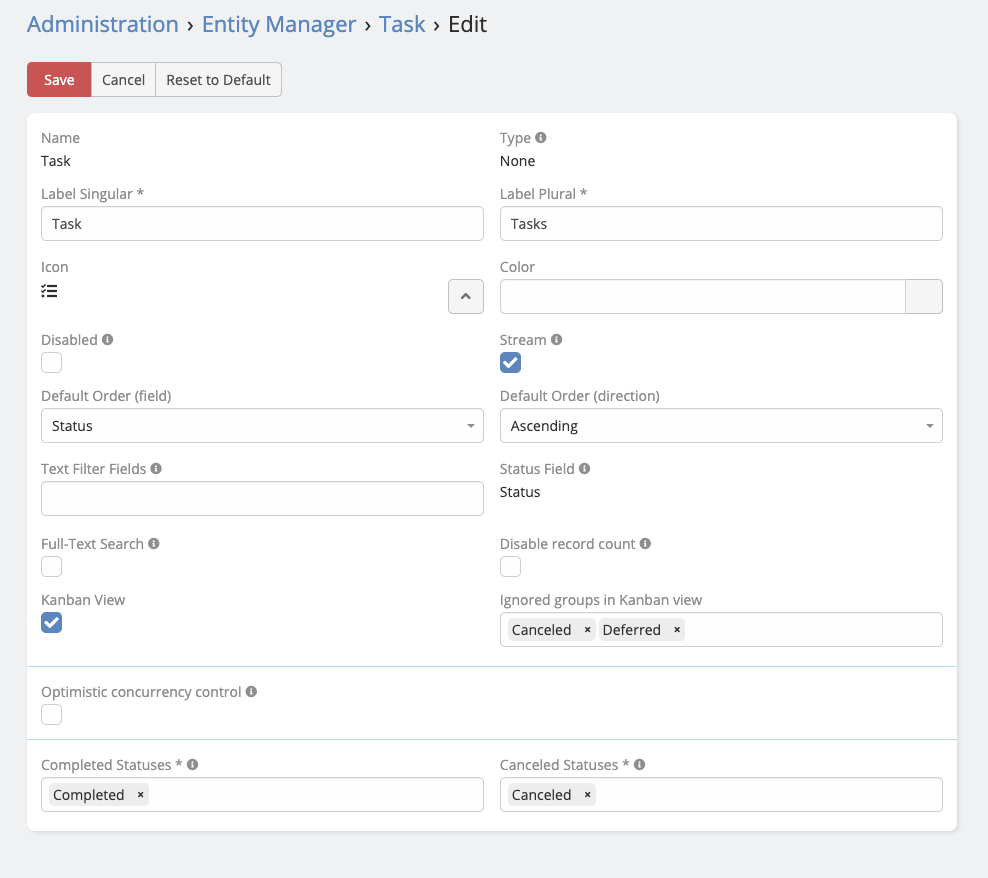
Task: Click the Label Singular text field
Action: [262, 224]
